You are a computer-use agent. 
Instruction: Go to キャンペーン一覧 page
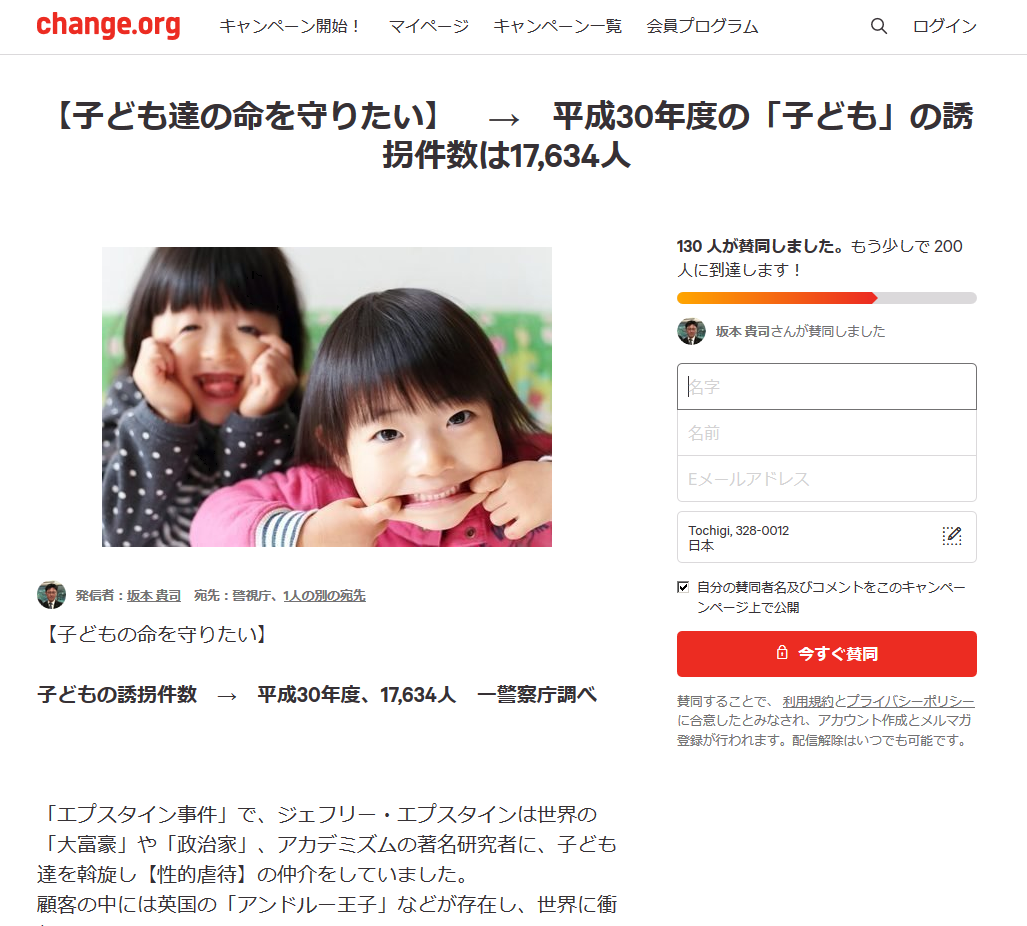[557, 26]
